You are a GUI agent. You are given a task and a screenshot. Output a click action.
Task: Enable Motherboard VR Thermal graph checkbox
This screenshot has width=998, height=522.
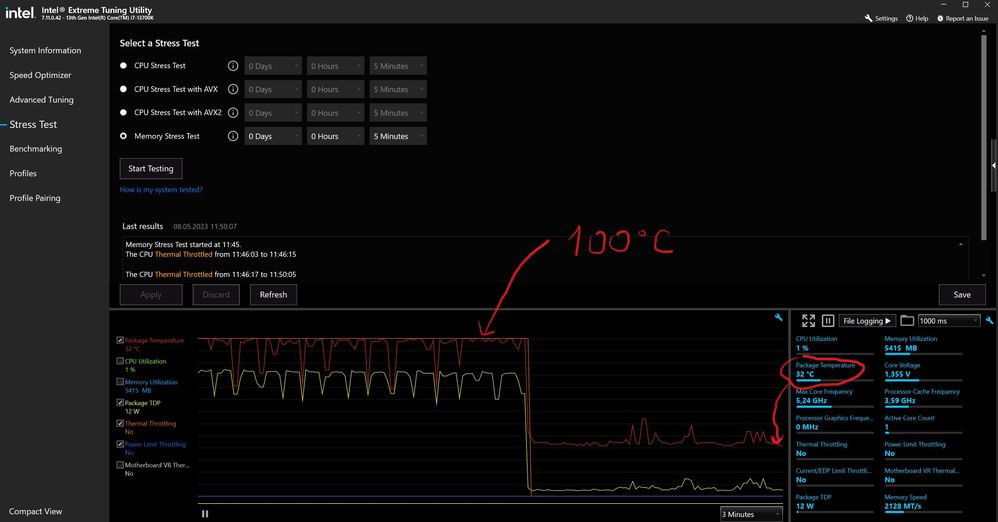point(120,465)
